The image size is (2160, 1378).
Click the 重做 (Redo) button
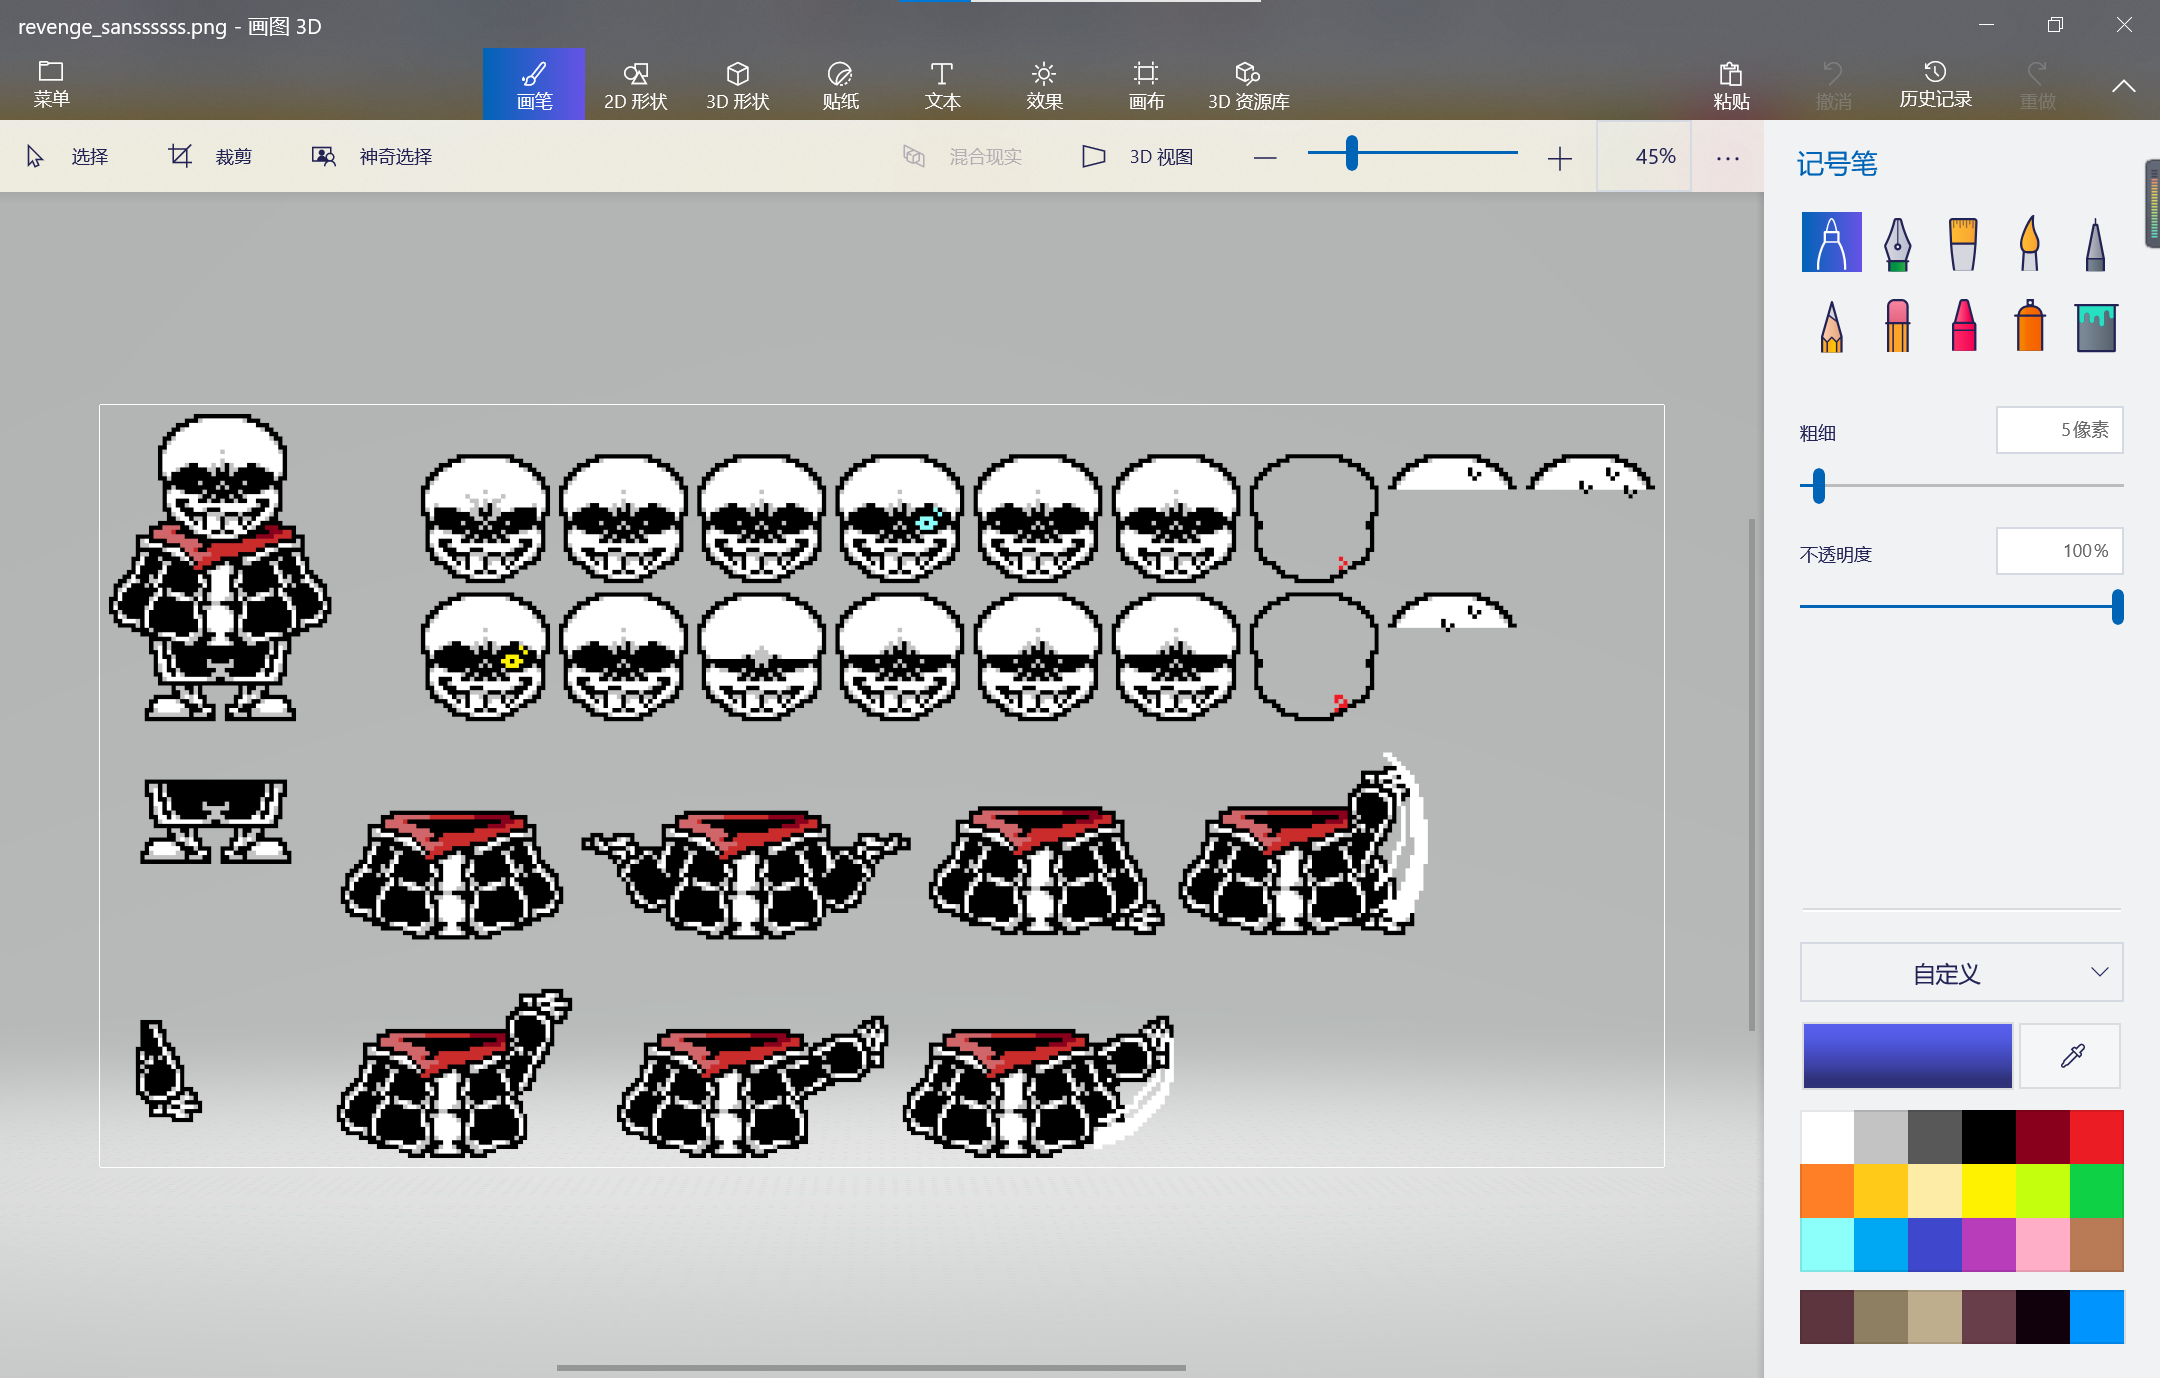click(2037, 86)
